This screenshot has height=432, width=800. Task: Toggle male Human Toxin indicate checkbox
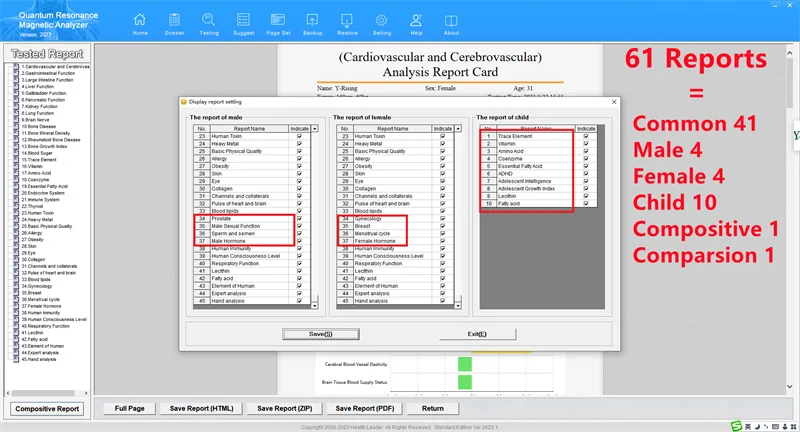click(299, 136)
